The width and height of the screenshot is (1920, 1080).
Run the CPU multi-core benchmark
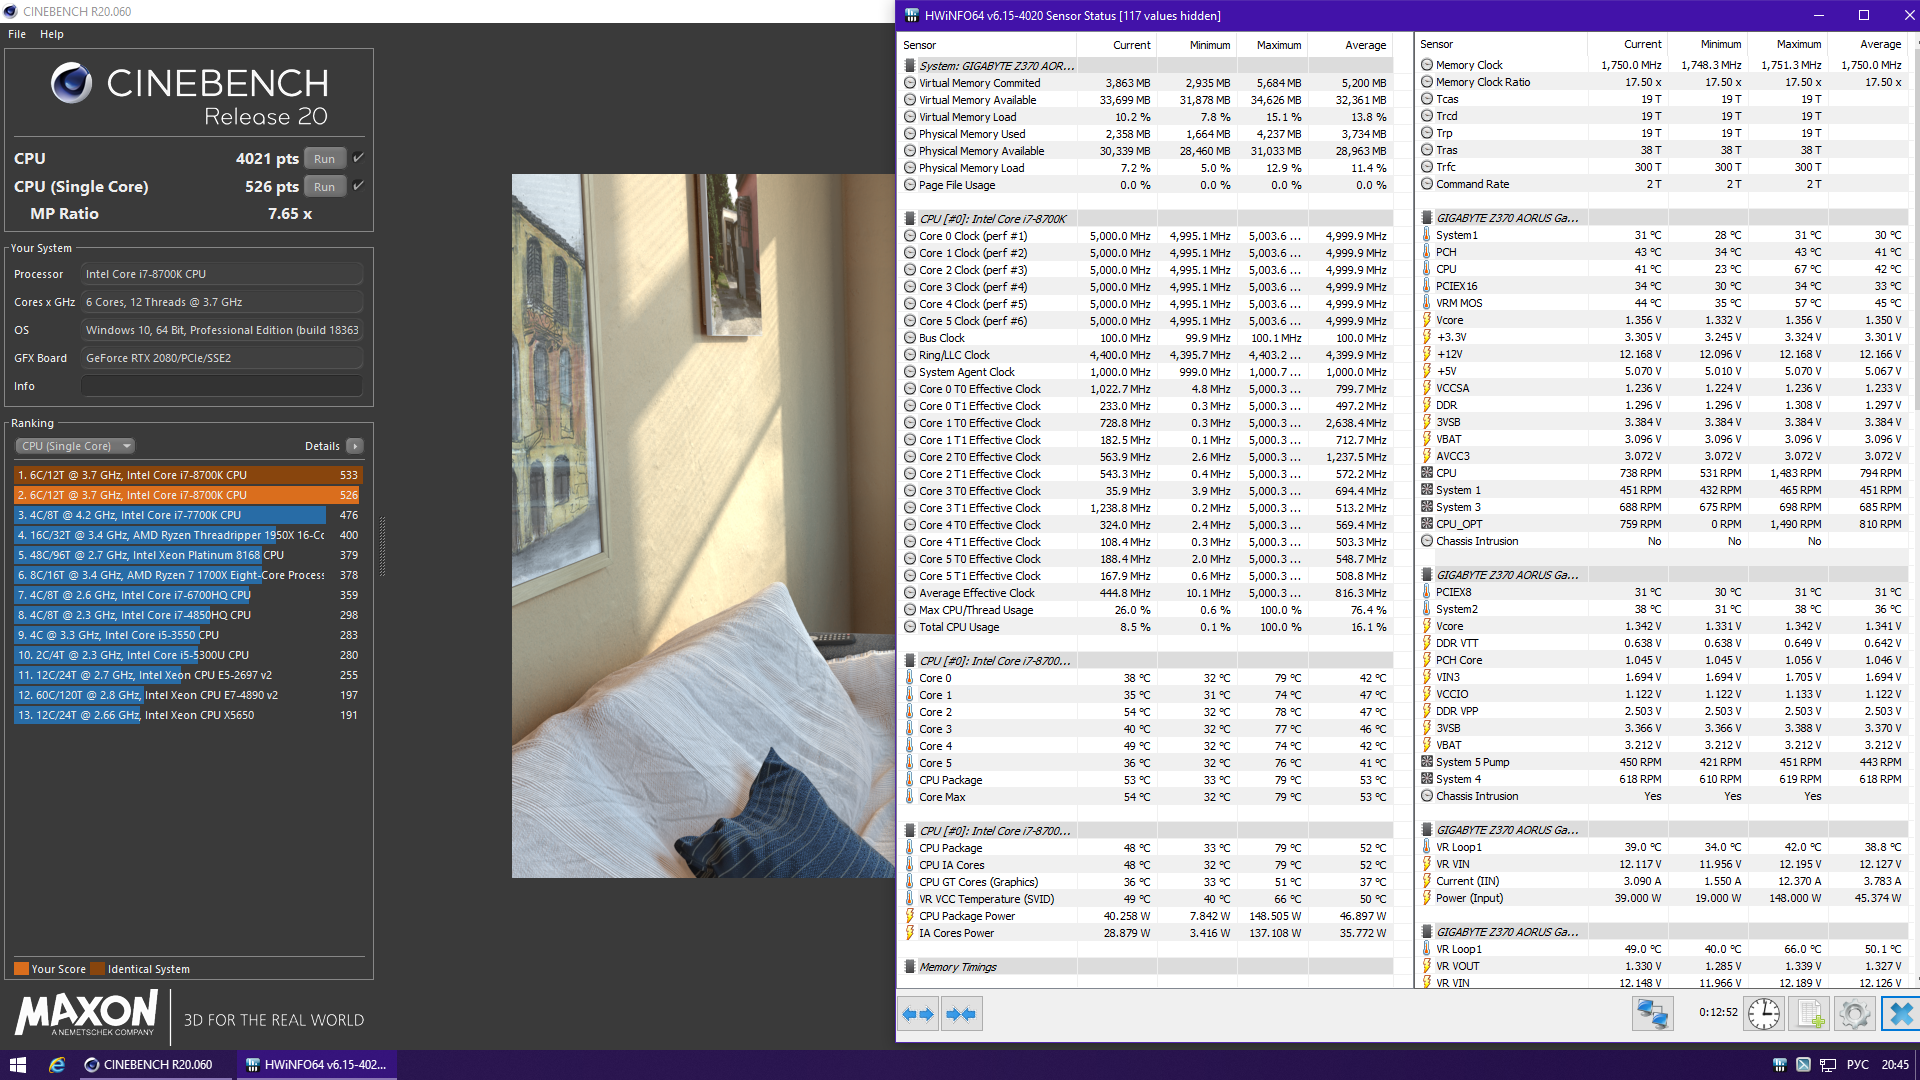coord(324,159)
